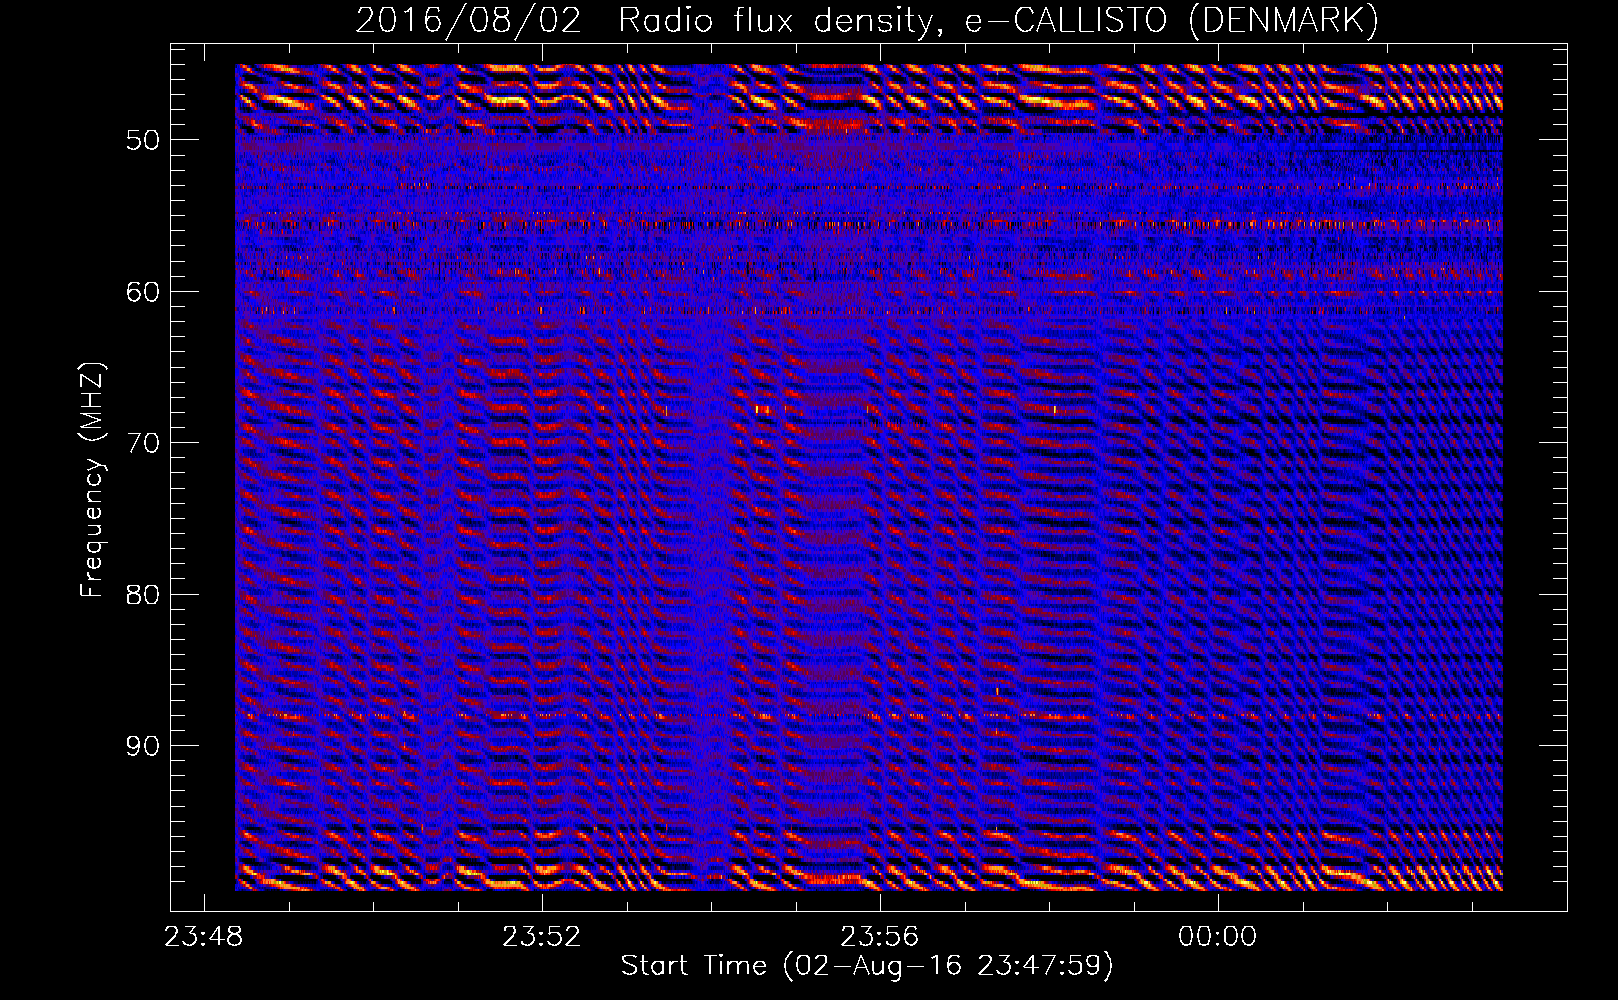
Task: Click the 80 MHz tick label
Action: pyautogui.click(x=142, y=595)
